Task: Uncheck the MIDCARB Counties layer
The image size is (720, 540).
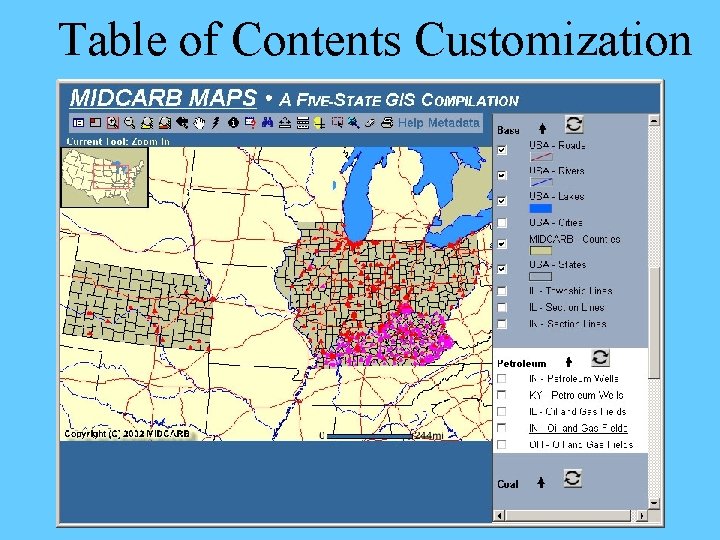Action: (502, 243)
